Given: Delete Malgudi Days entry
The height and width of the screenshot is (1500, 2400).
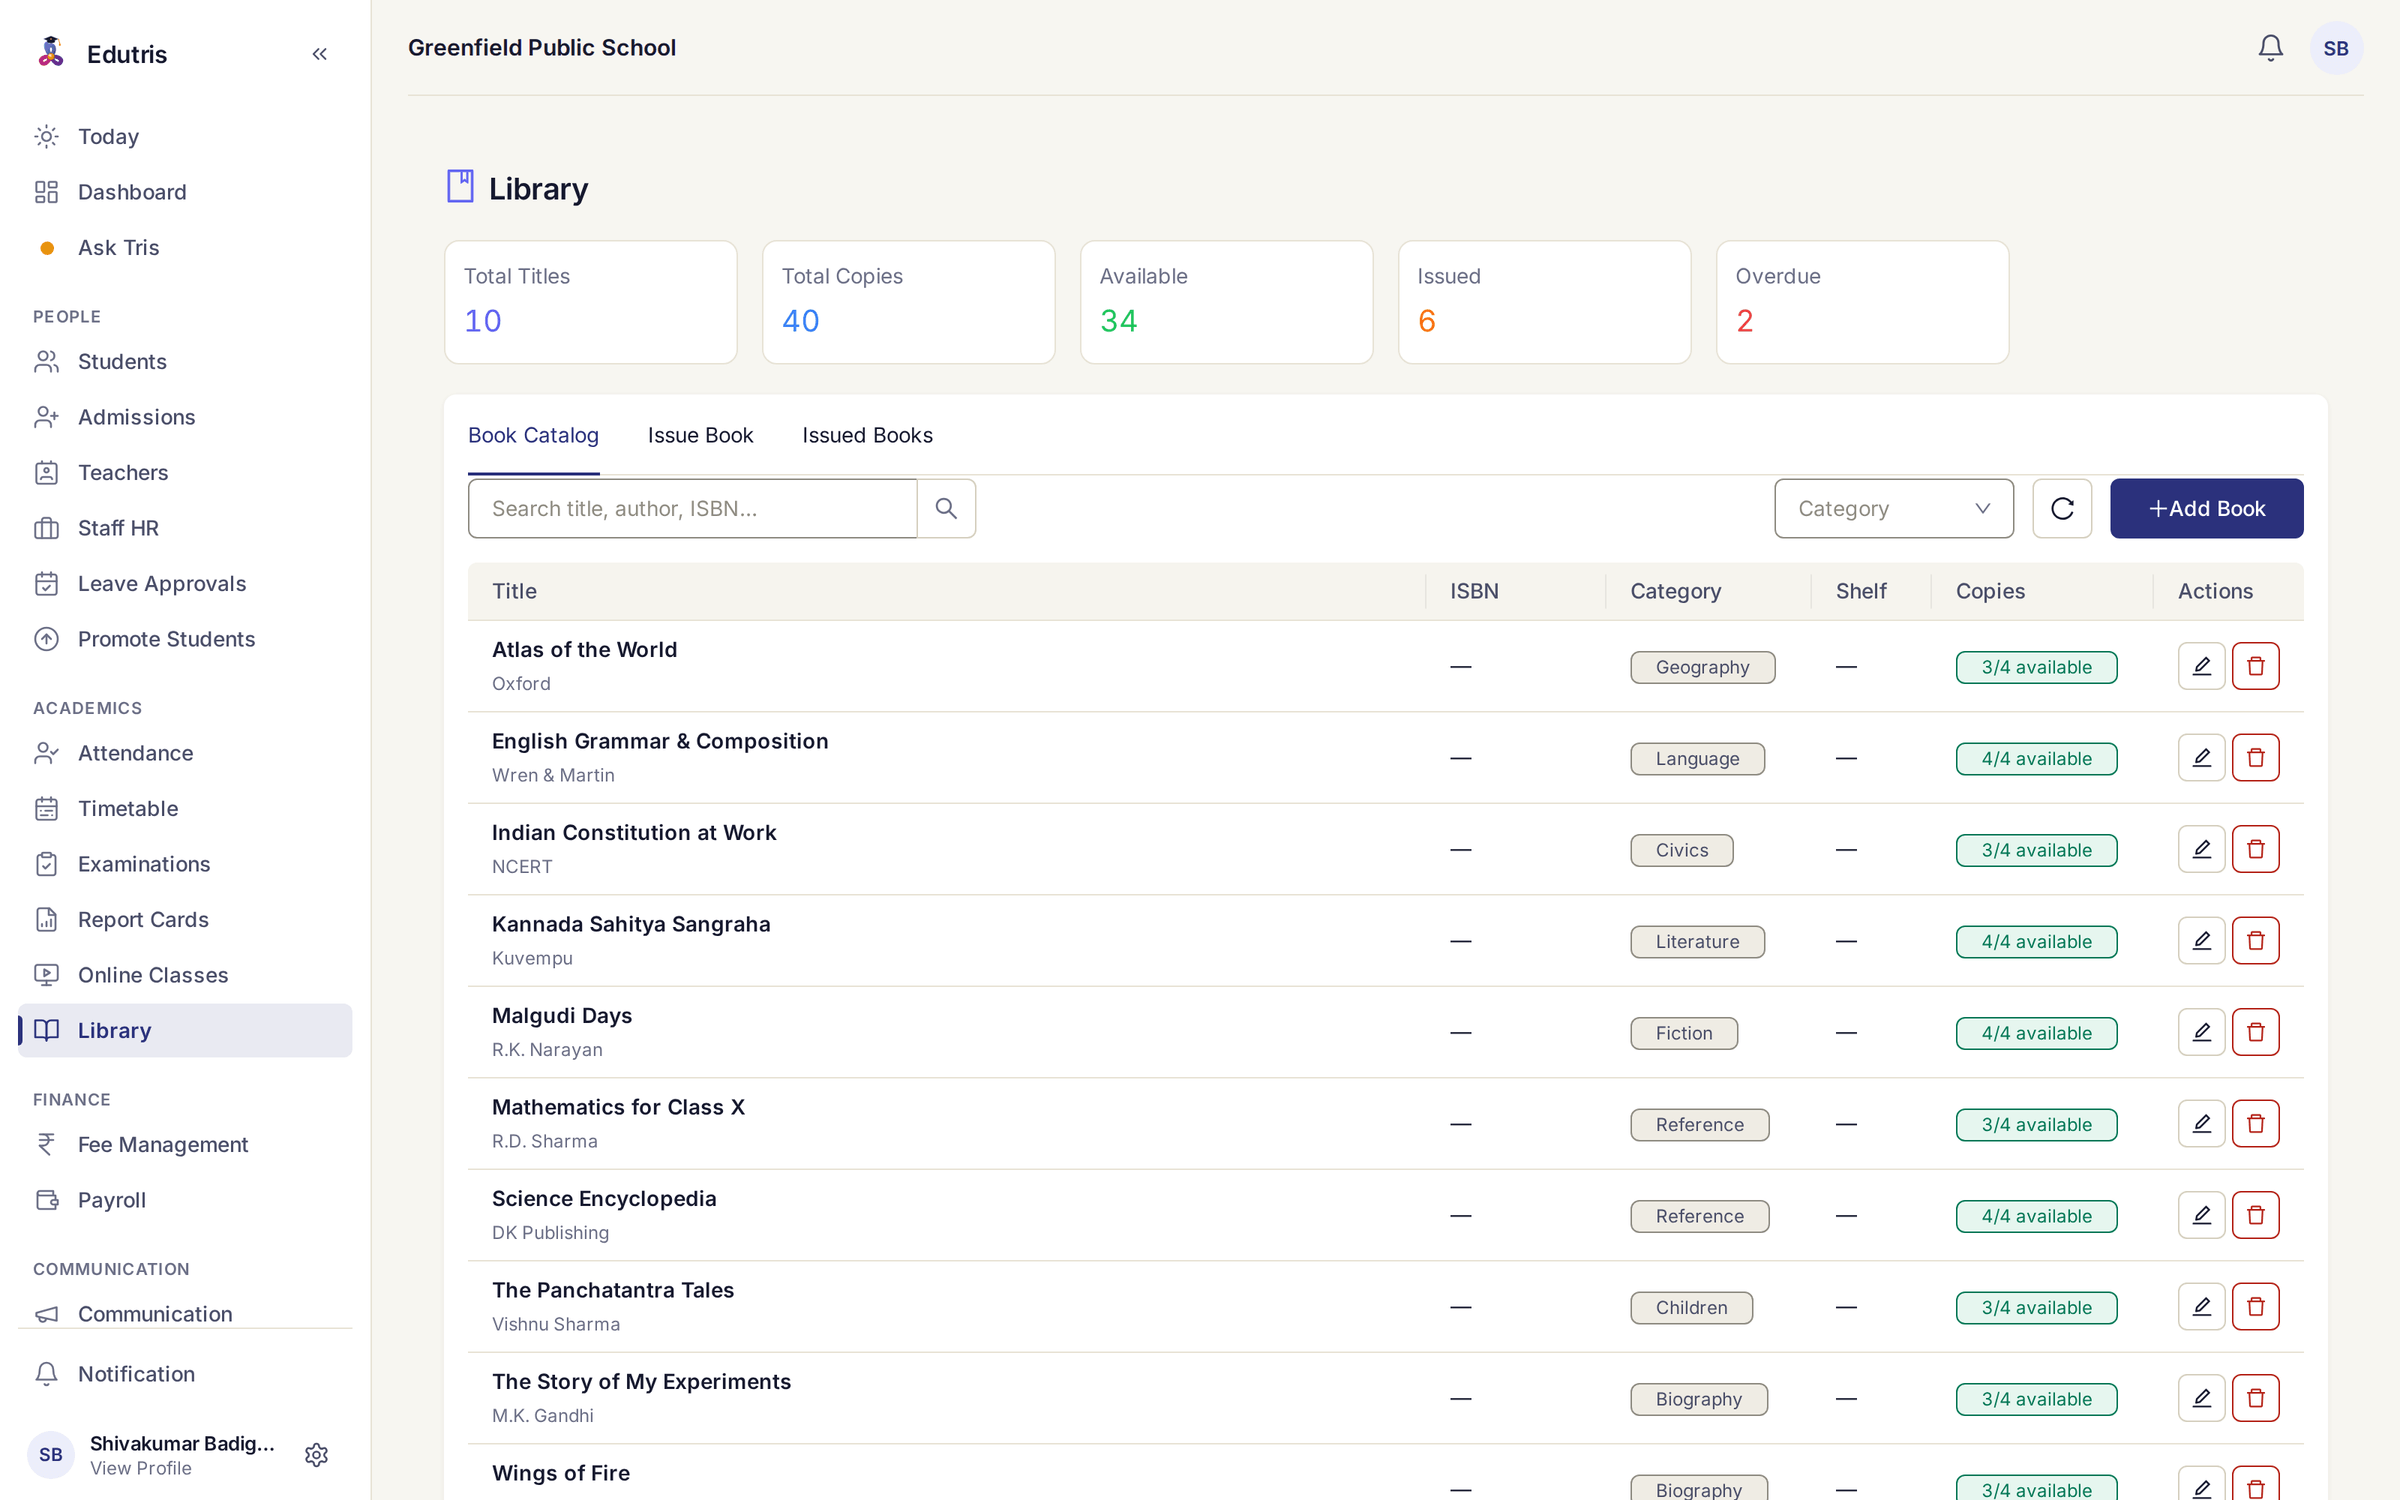Looking at the screenshot, I should tap(2255, 1032).
